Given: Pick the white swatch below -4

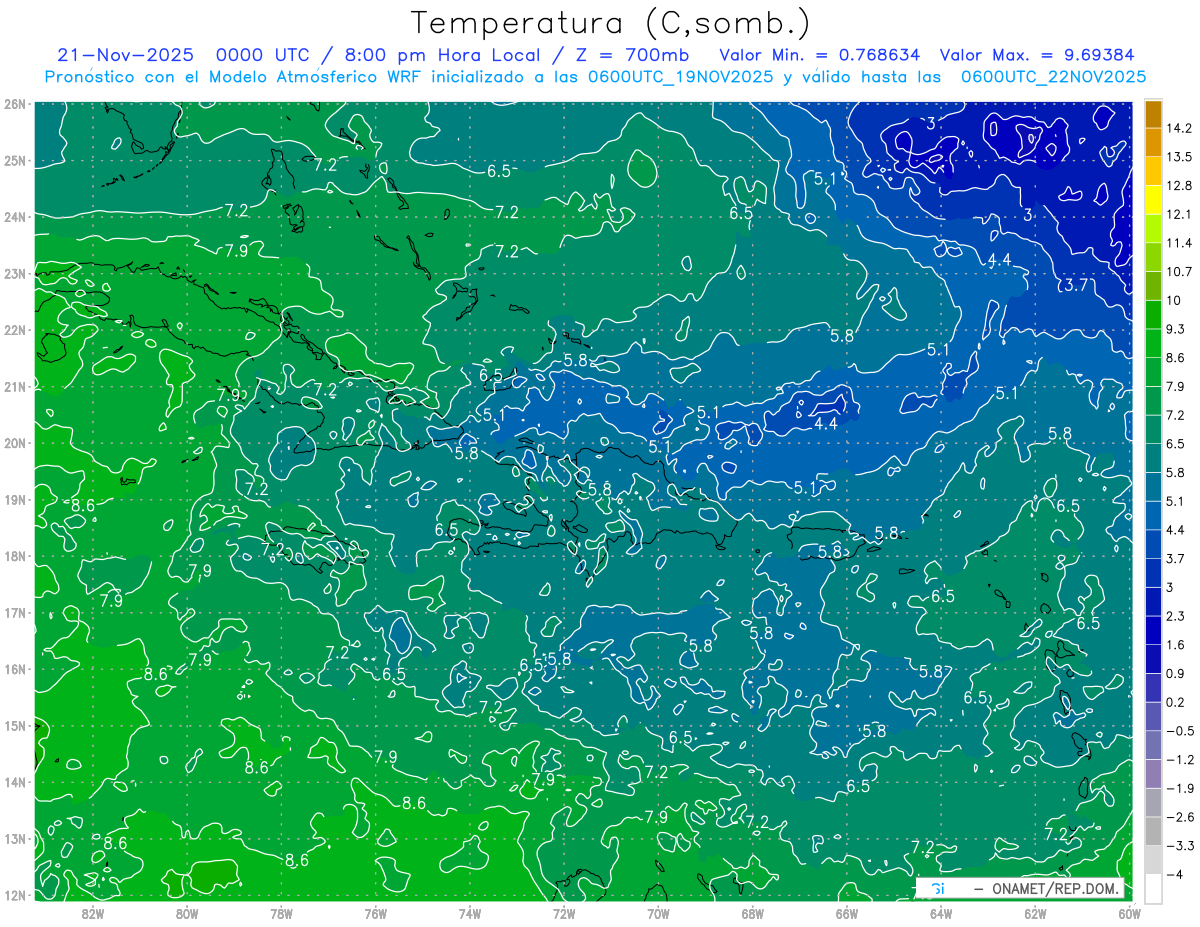Looking at the screenshot, I should click(1153, 889).
